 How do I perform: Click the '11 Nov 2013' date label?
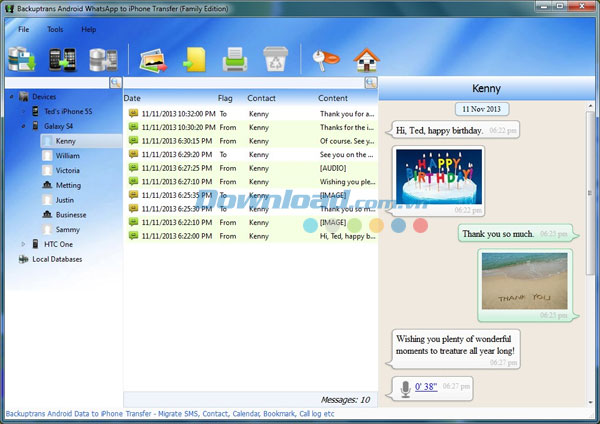pos(481,109)
